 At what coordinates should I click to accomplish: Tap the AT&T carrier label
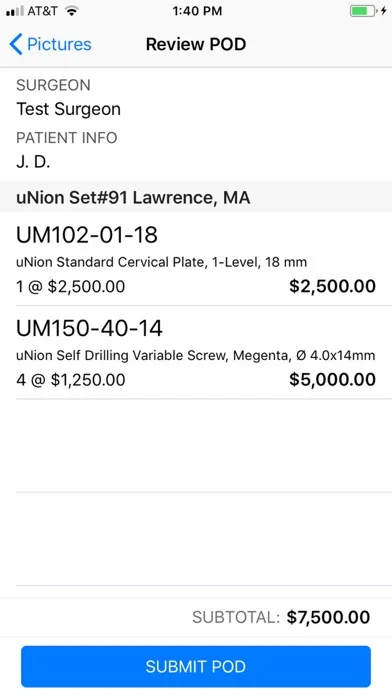pos(43,11)
